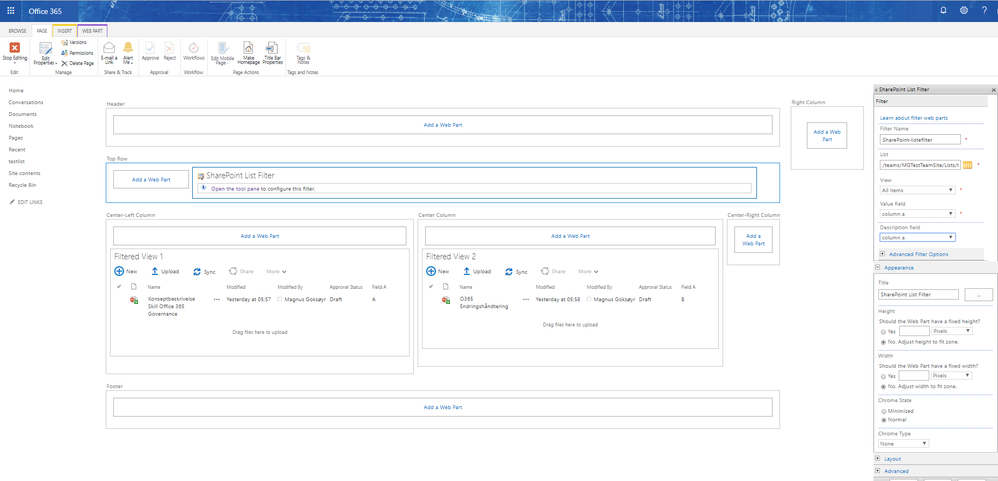Open the Description field dropdown
998x481 pixels.
(917, 237)
